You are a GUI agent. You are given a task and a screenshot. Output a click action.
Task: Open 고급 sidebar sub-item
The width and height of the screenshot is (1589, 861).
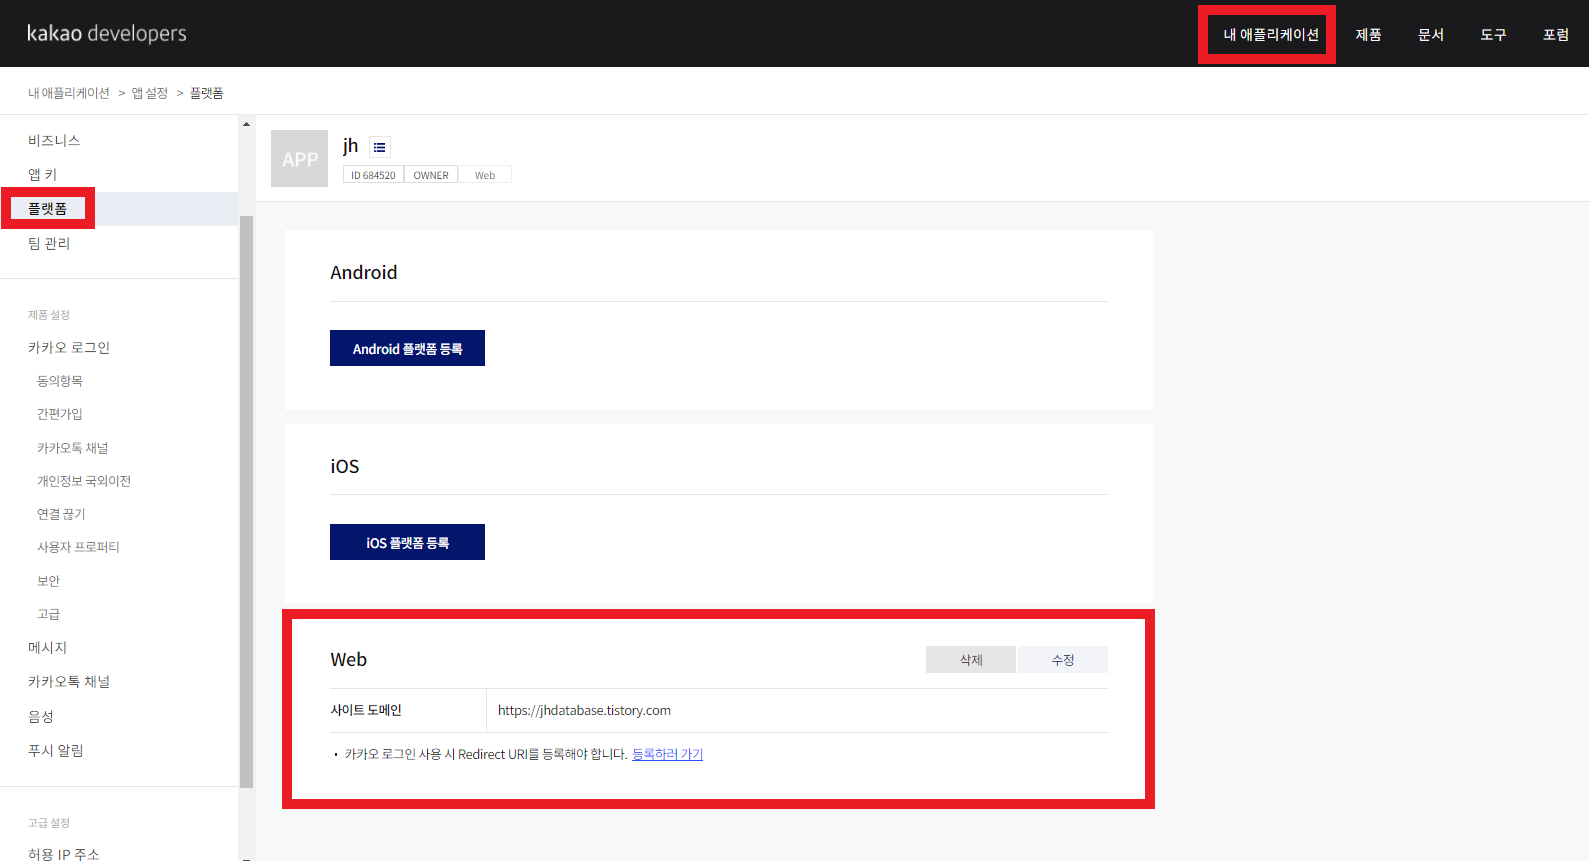pyautogui.click(x=48, y=614)
